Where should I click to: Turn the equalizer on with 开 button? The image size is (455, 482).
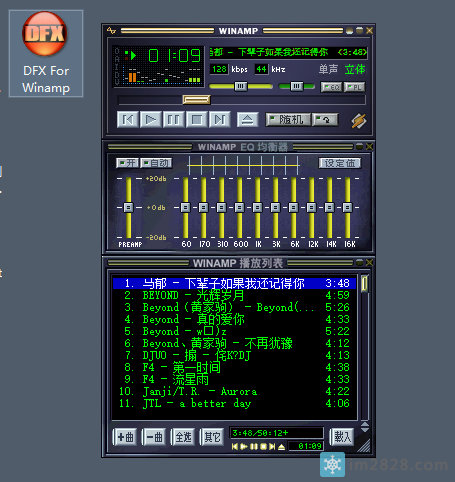[127, 163]
